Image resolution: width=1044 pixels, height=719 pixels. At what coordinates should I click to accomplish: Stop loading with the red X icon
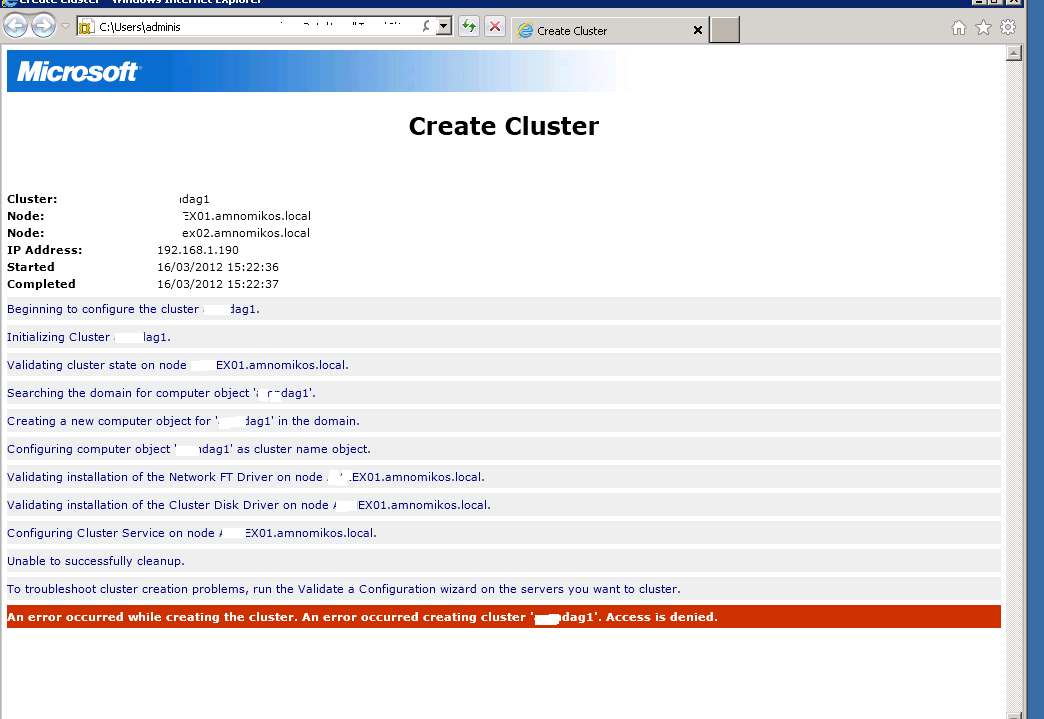coord(495,27)
